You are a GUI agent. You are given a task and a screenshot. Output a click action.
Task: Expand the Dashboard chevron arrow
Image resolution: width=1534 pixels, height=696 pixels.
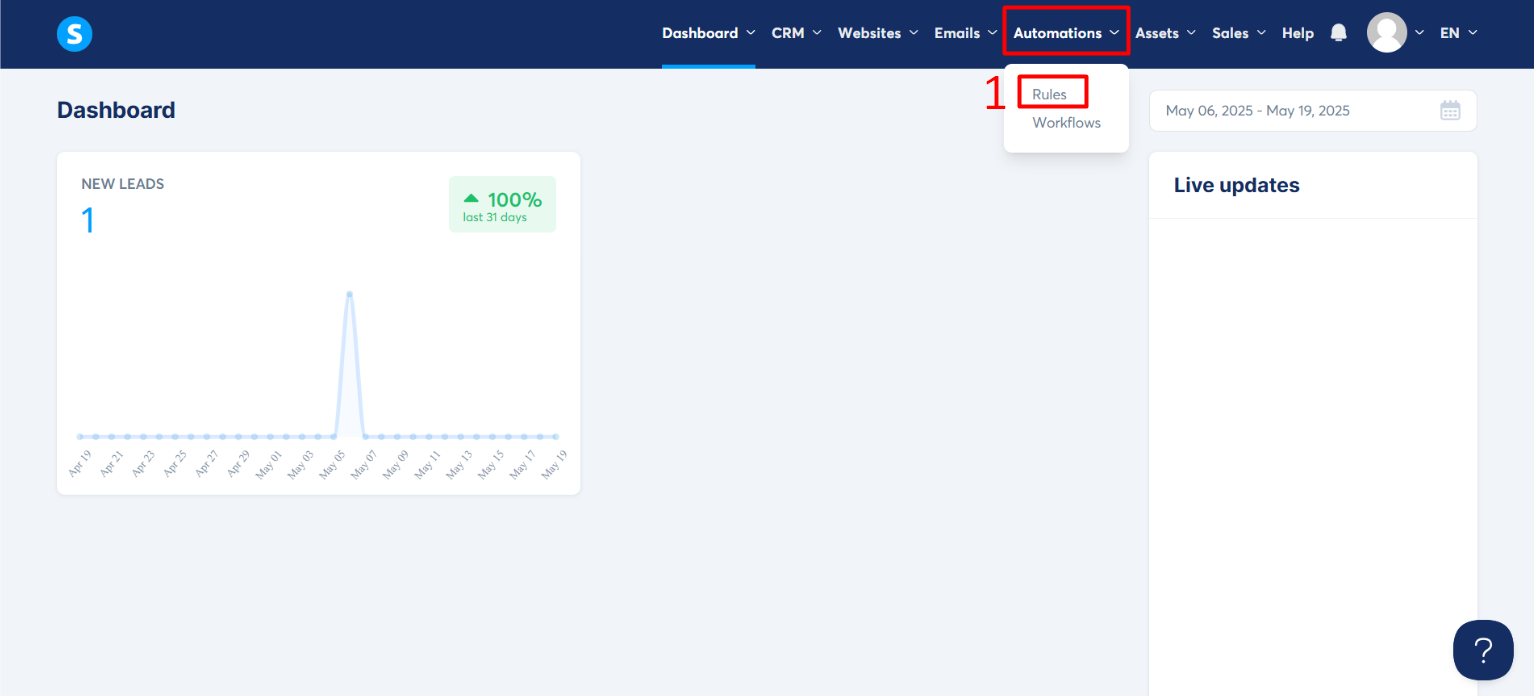[x=750, y=33]
